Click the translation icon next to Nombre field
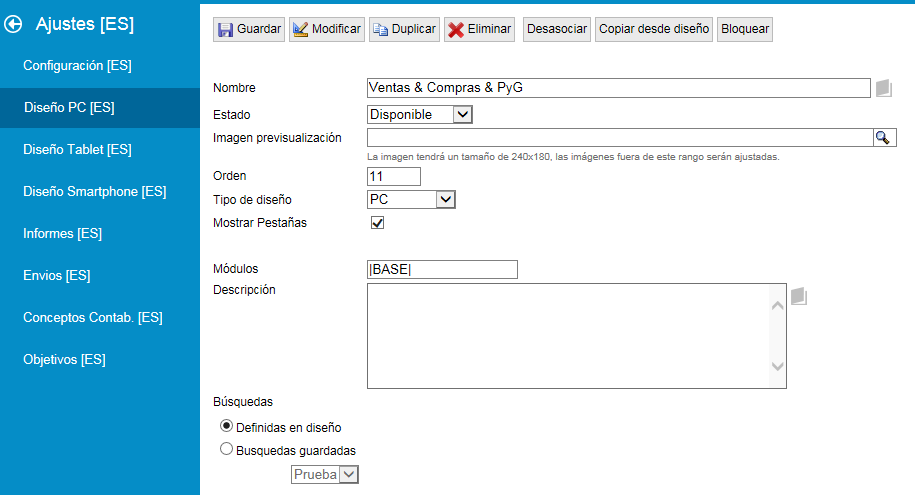Screen dimensions: 915x495 click(x=883, y=88)
